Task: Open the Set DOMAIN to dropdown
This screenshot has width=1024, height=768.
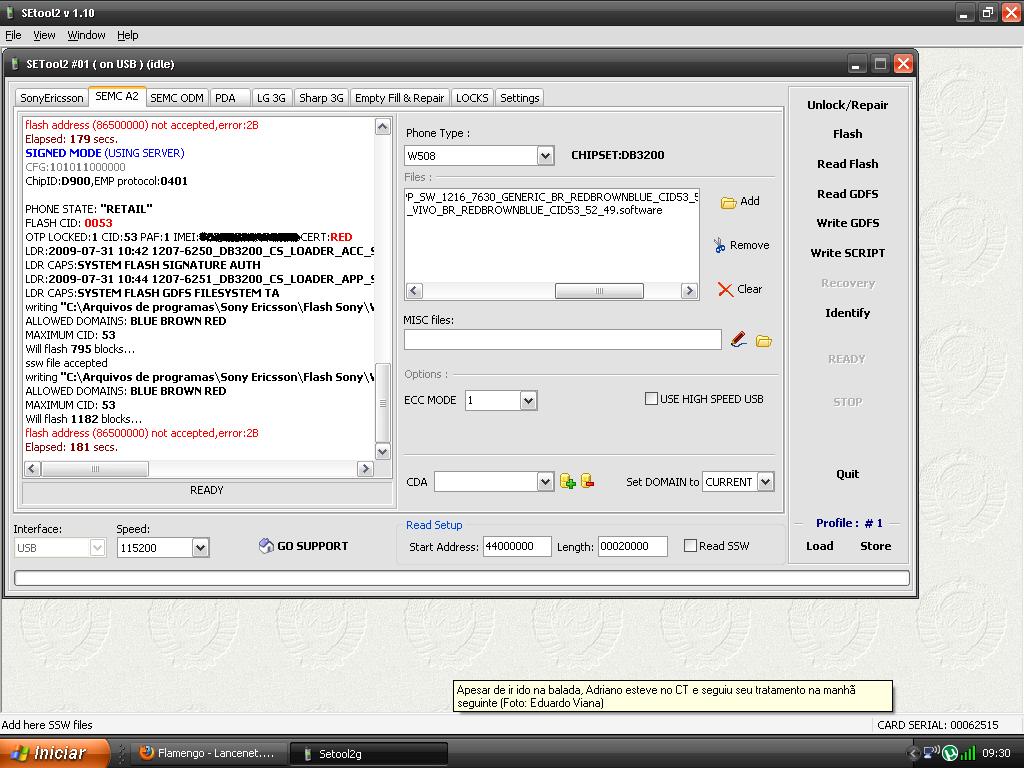Action: tap(765, 482)
